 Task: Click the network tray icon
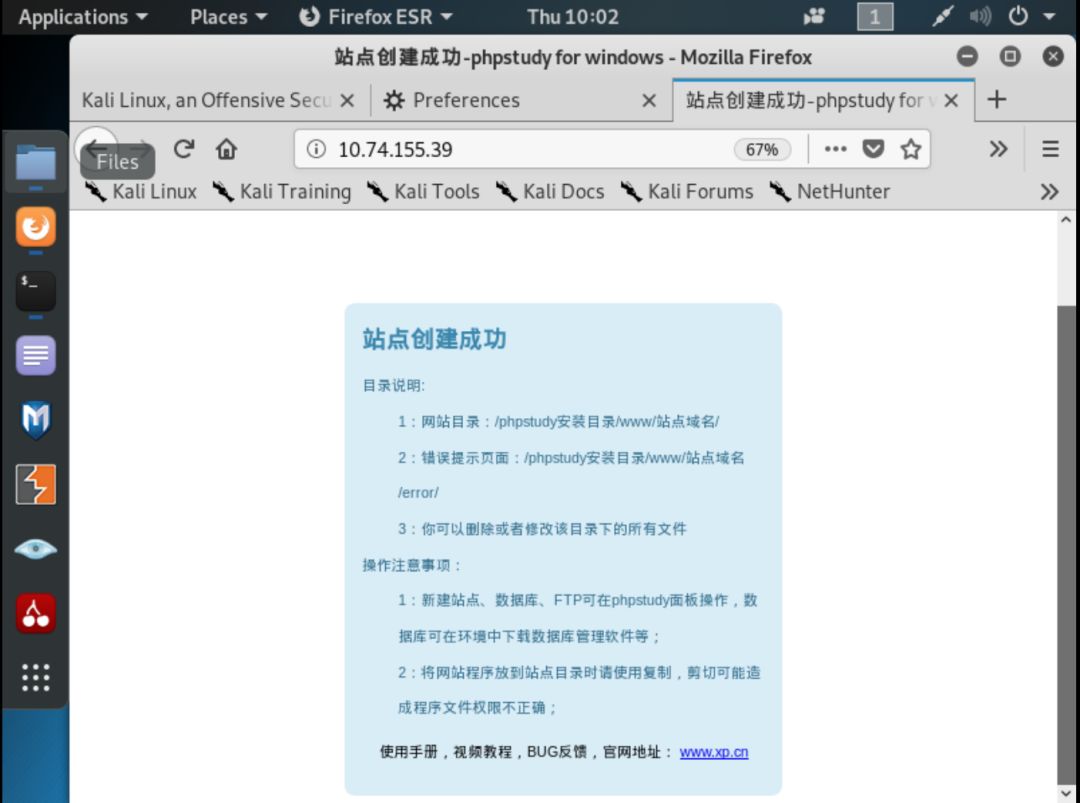(942, 16)
